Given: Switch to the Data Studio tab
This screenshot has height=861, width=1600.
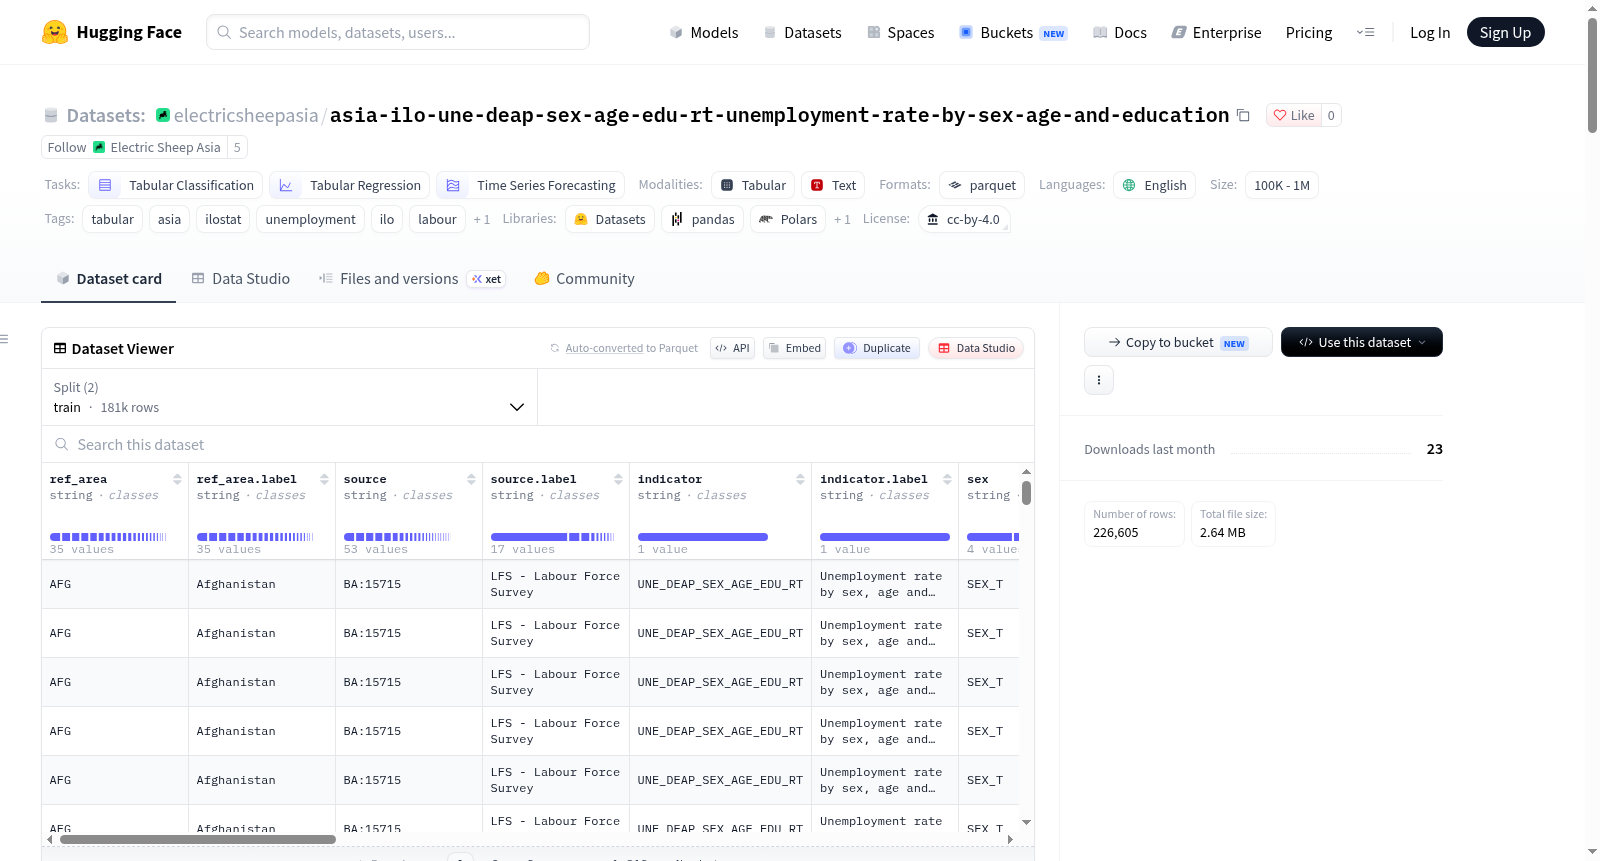Looking at the screenshot, I should click(241, 279).
